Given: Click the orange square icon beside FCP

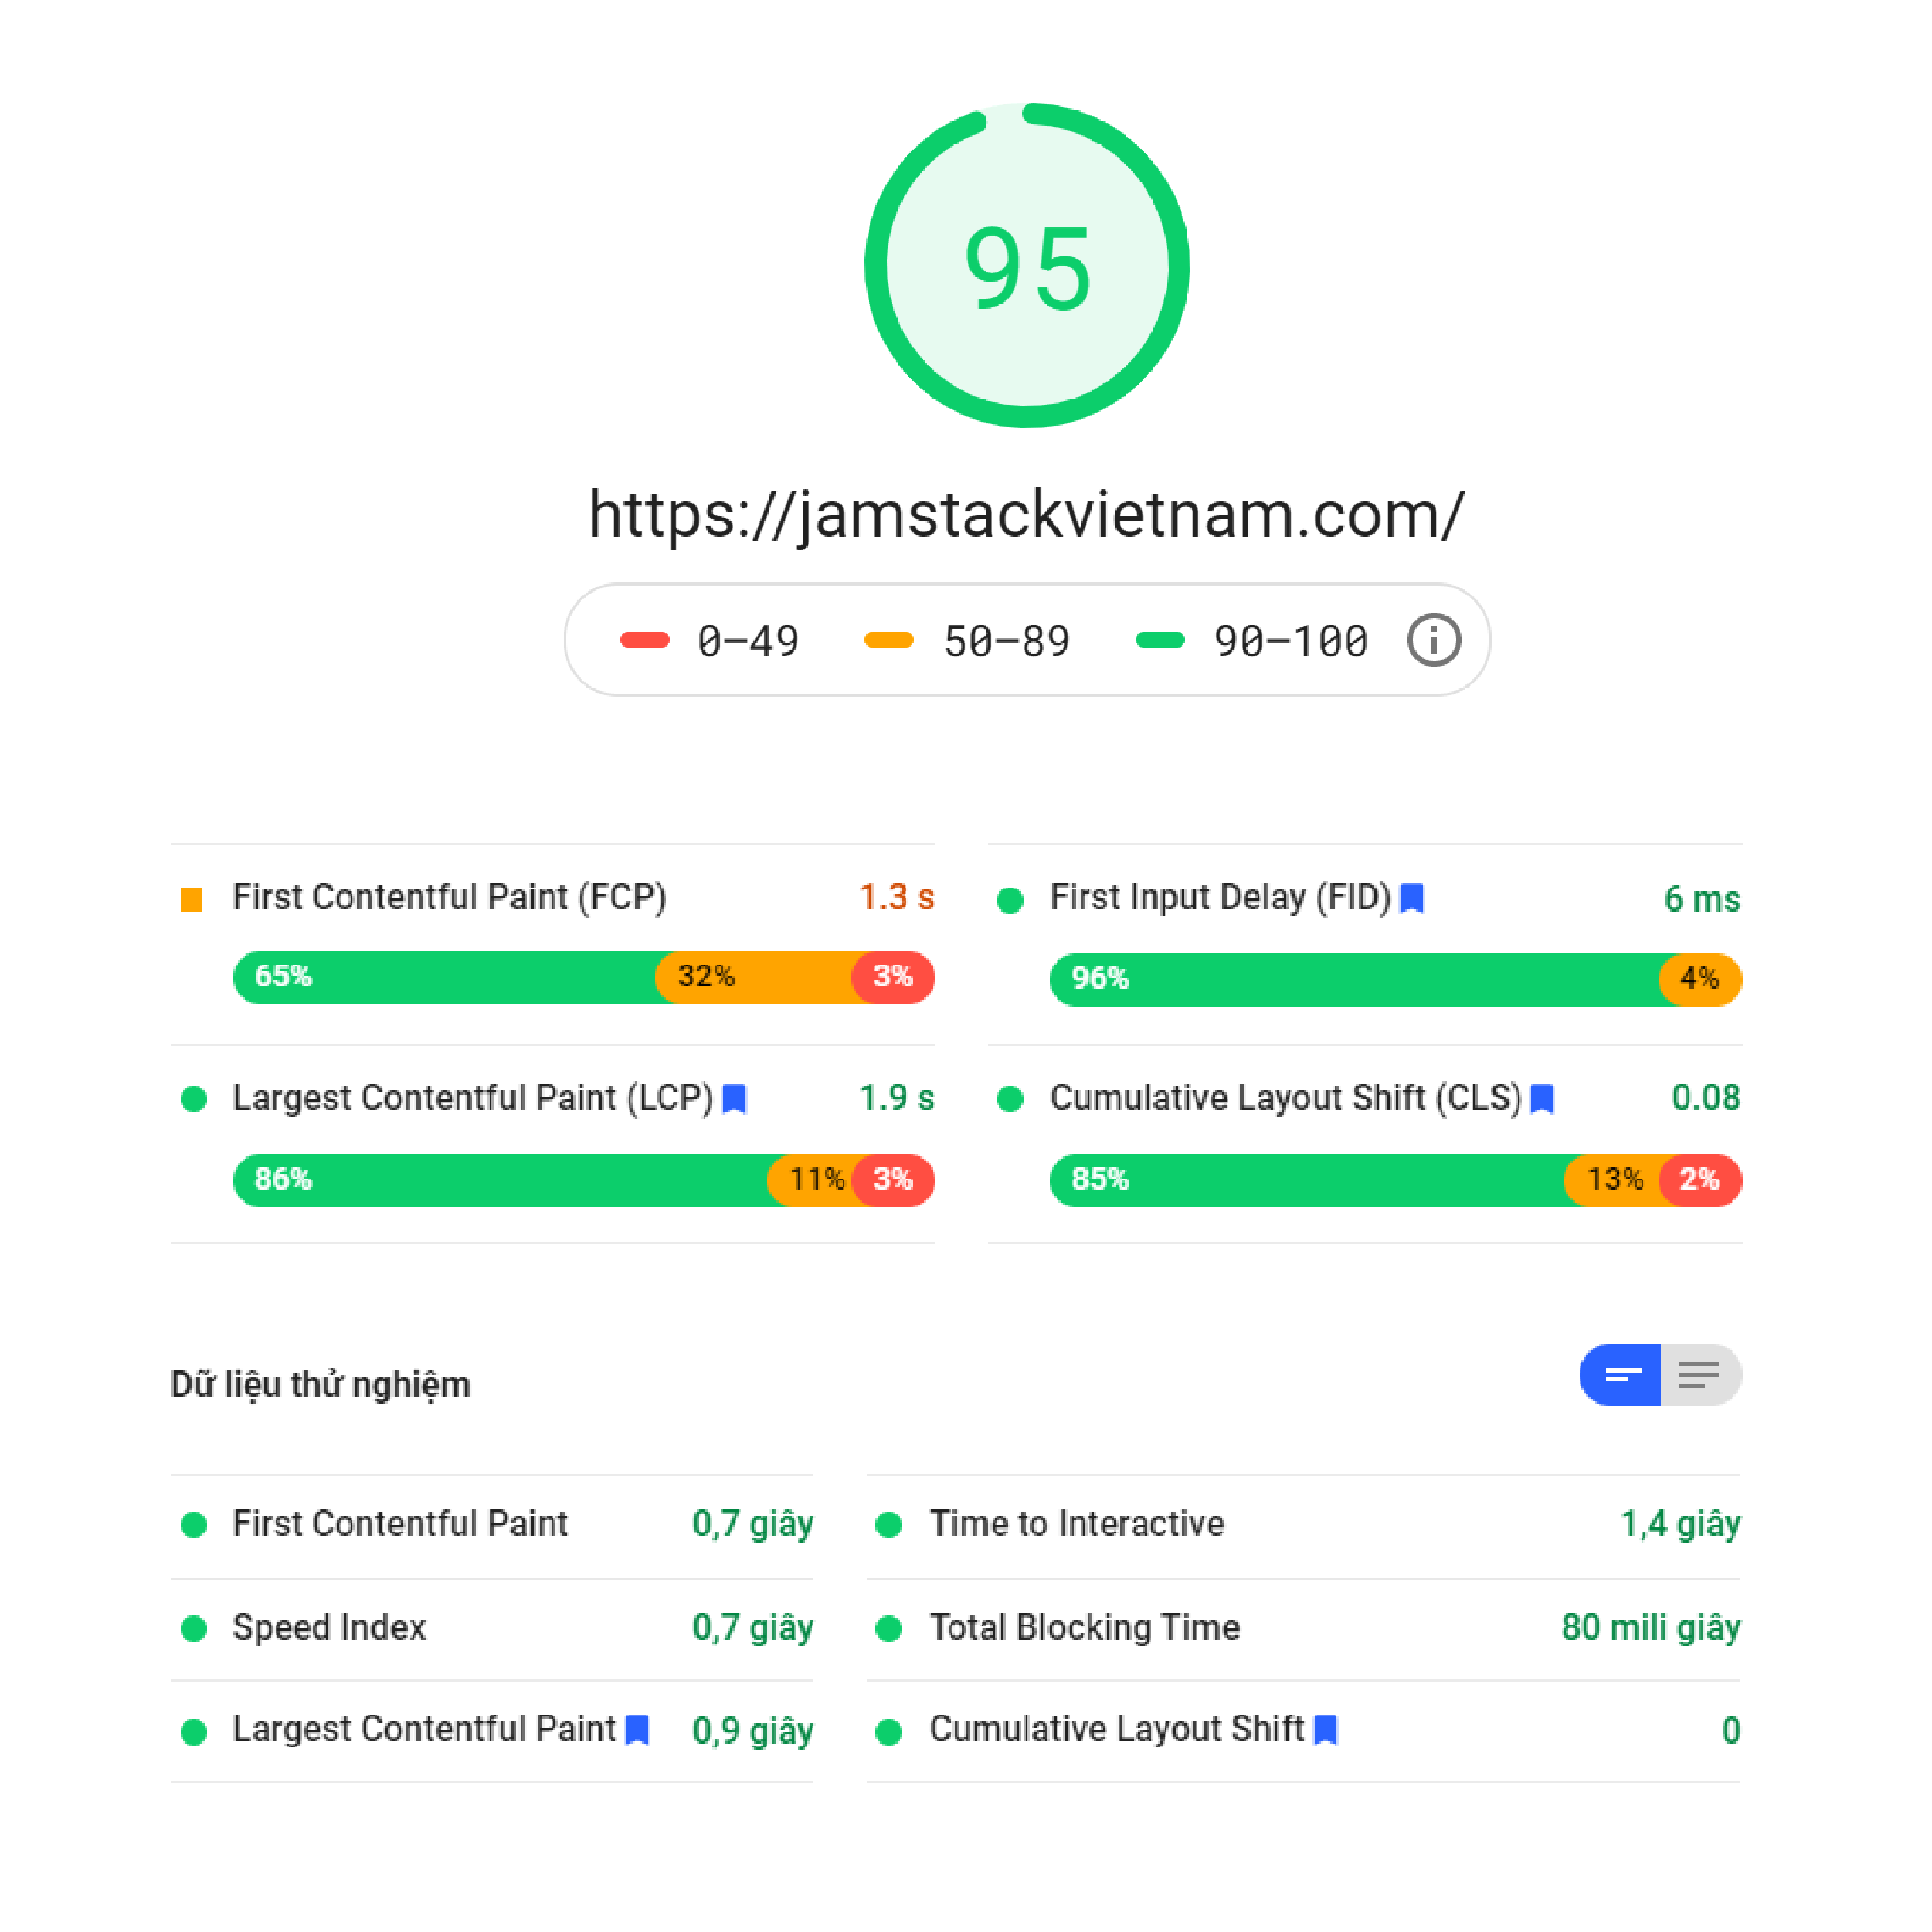Looking at the screenshot, I should pos(192,899).
